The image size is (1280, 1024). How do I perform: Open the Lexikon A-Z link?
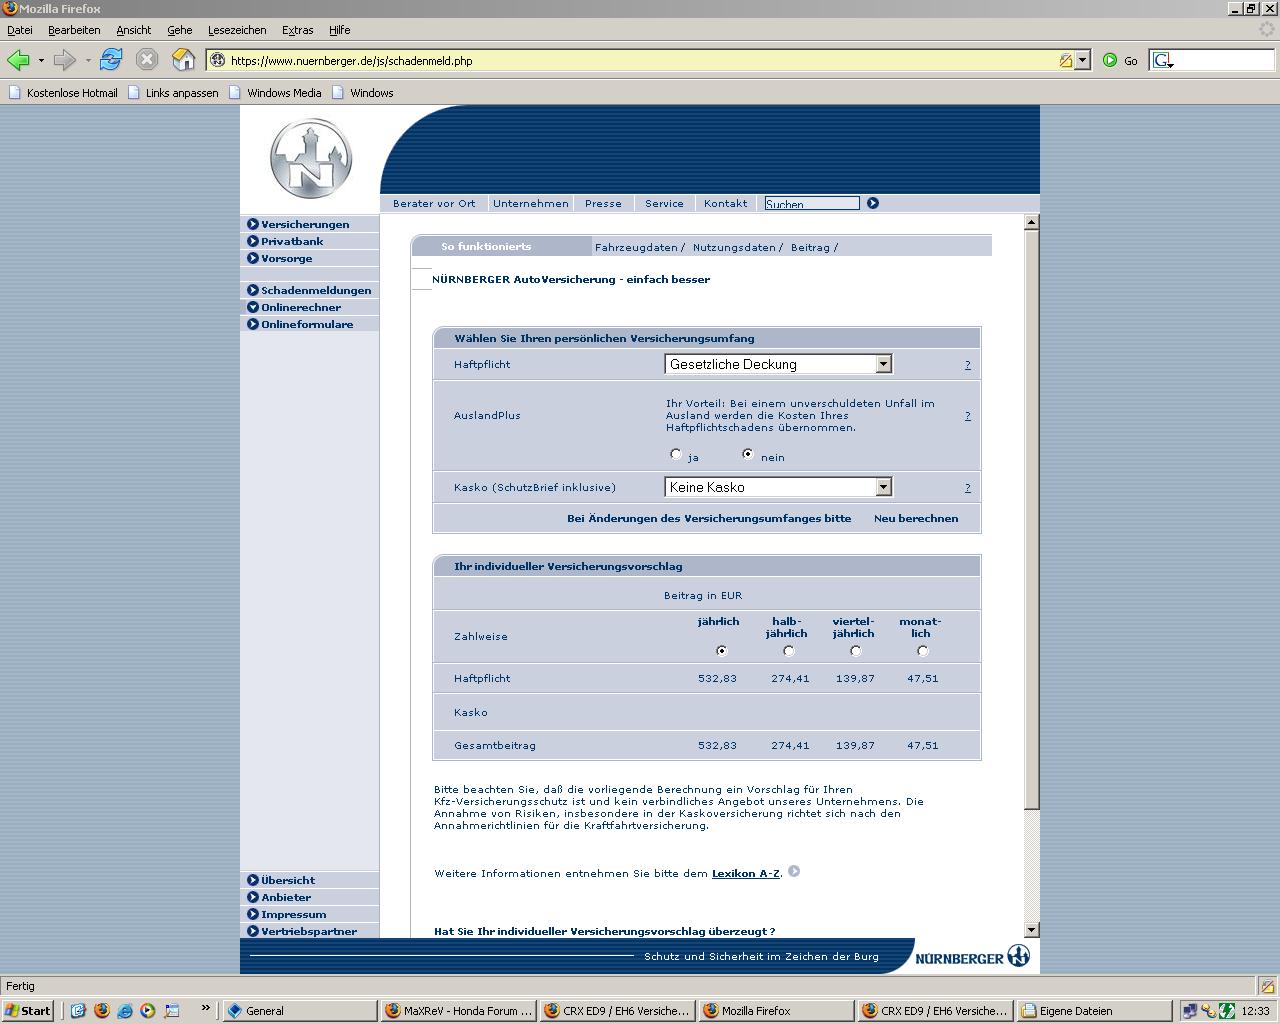point(745,873)
